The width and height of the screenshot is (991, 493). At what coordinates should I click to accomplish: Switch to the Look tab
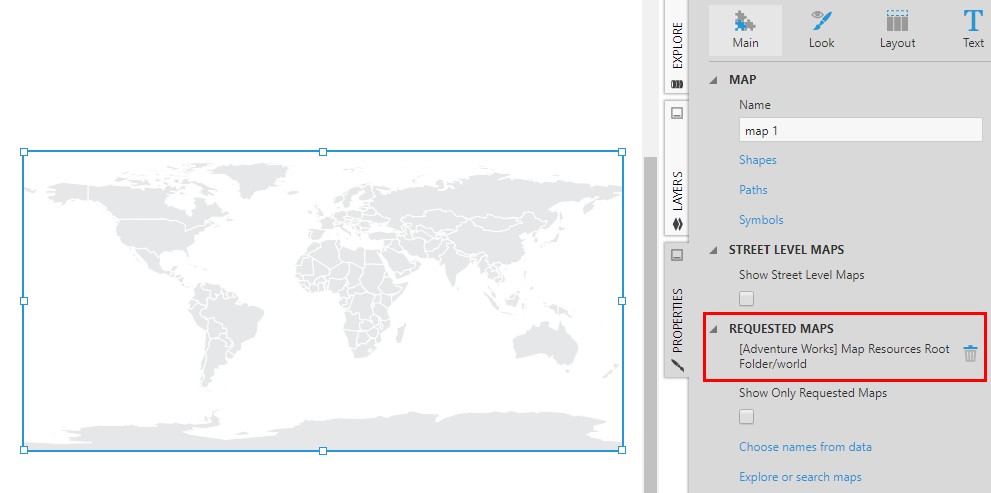click(x=821, y=30)
